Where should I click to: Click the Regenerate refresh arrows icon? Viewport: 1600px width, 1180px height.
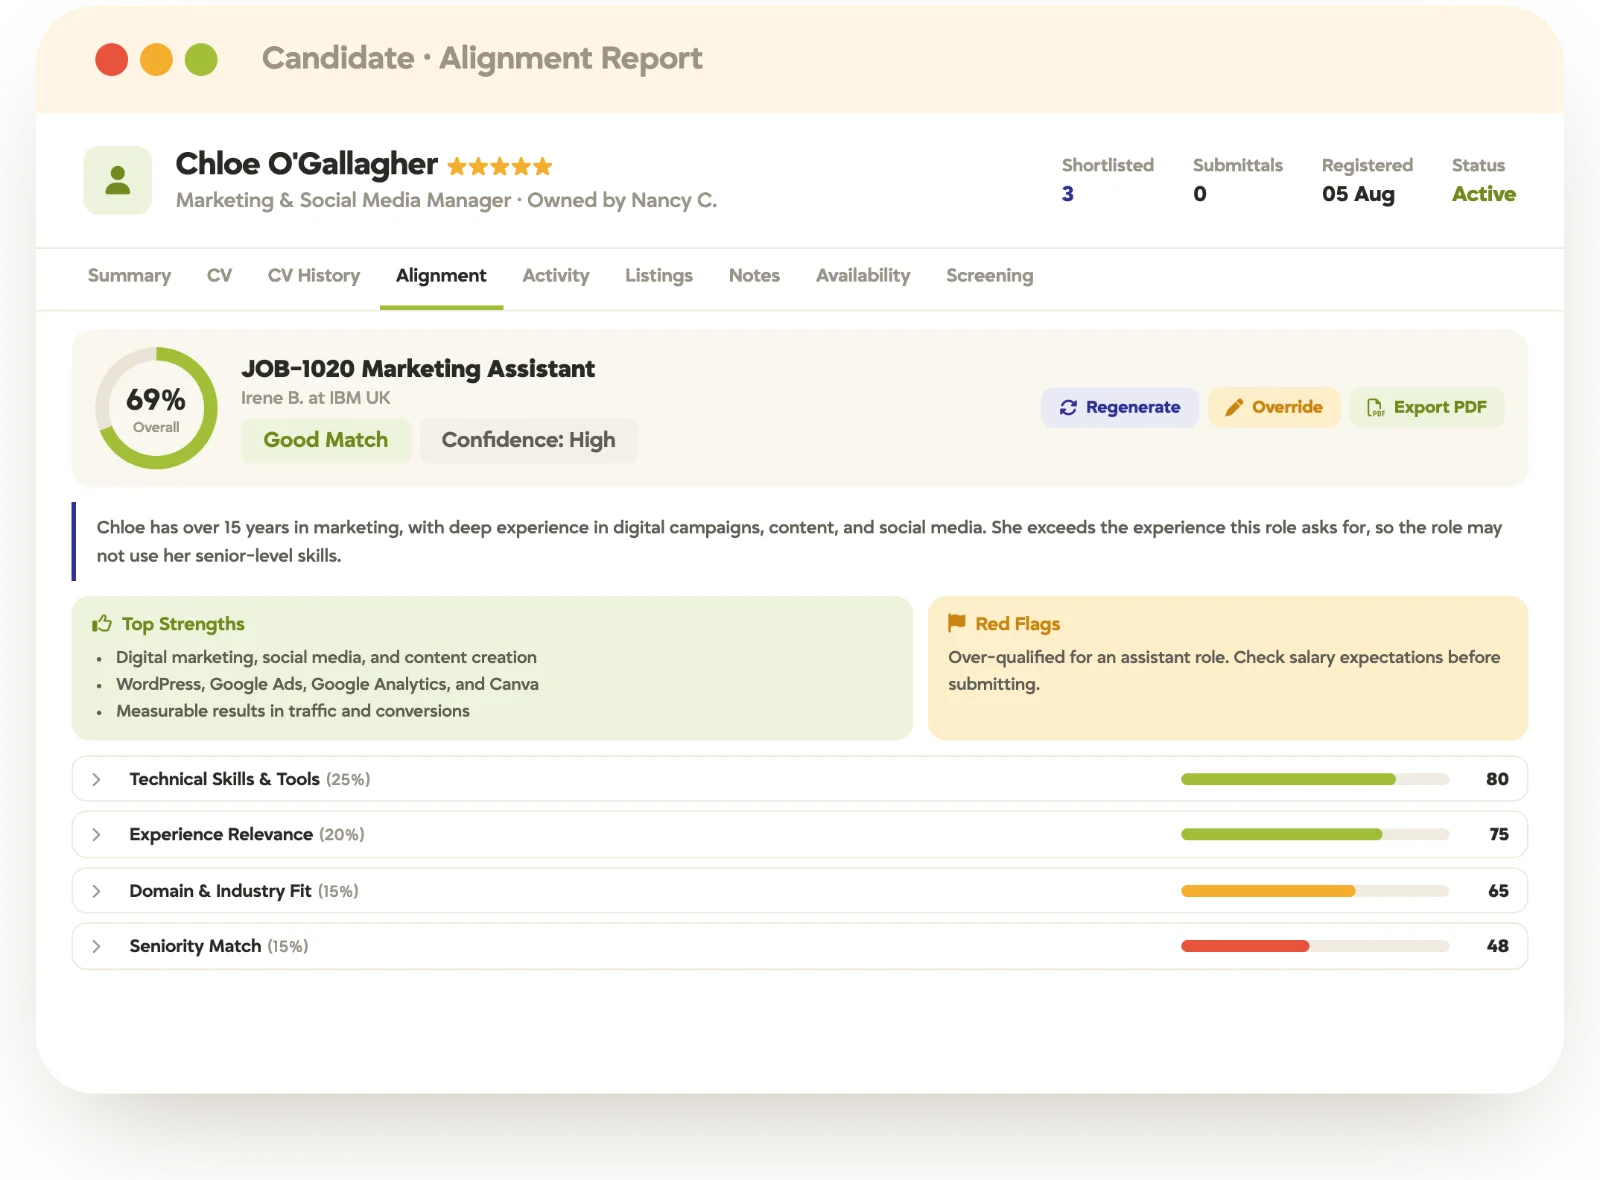1068,407
